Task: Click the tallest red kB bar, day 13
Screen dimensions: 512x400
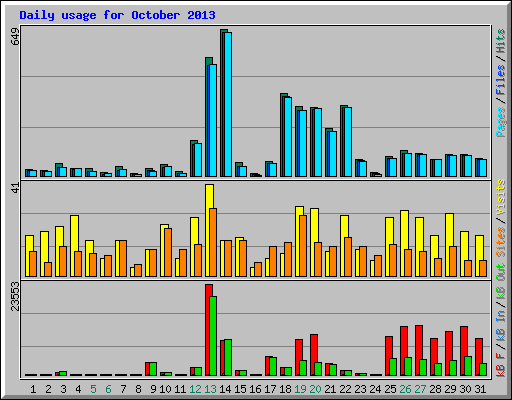Action: (209, 330)
